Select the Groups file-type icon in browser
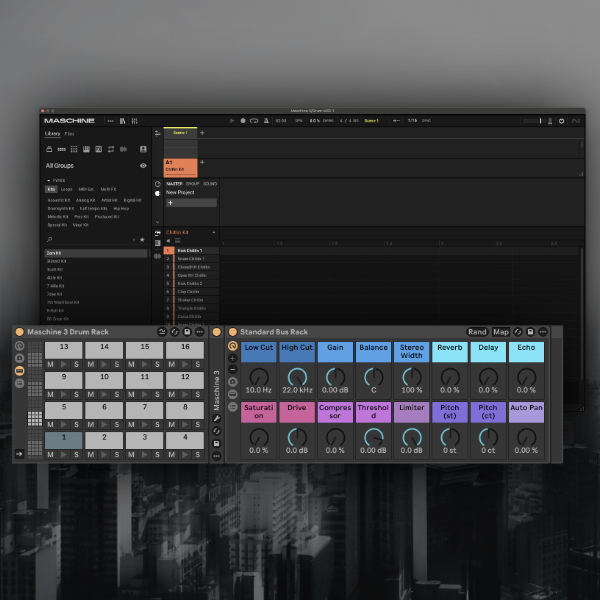The width and height of the screenshot is (600, 600). click(61, 149)
